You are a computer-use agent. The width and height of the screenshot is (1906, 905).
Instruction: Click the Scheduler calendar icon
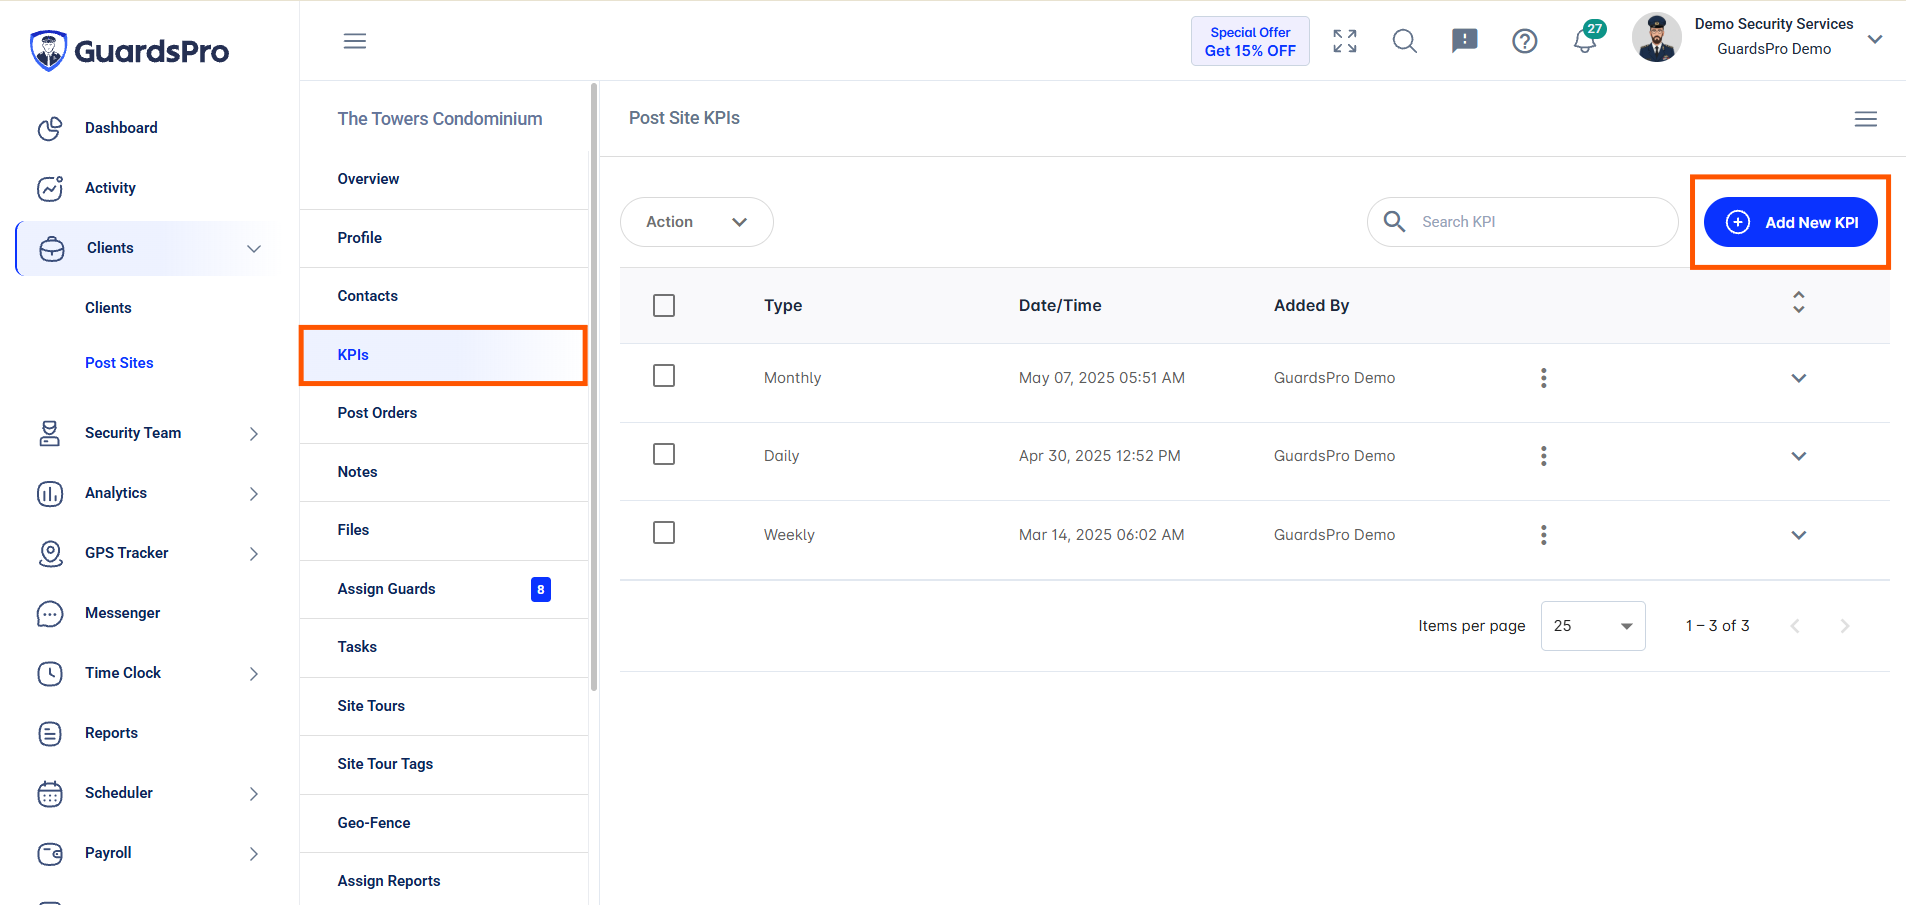tap(50, 793)
